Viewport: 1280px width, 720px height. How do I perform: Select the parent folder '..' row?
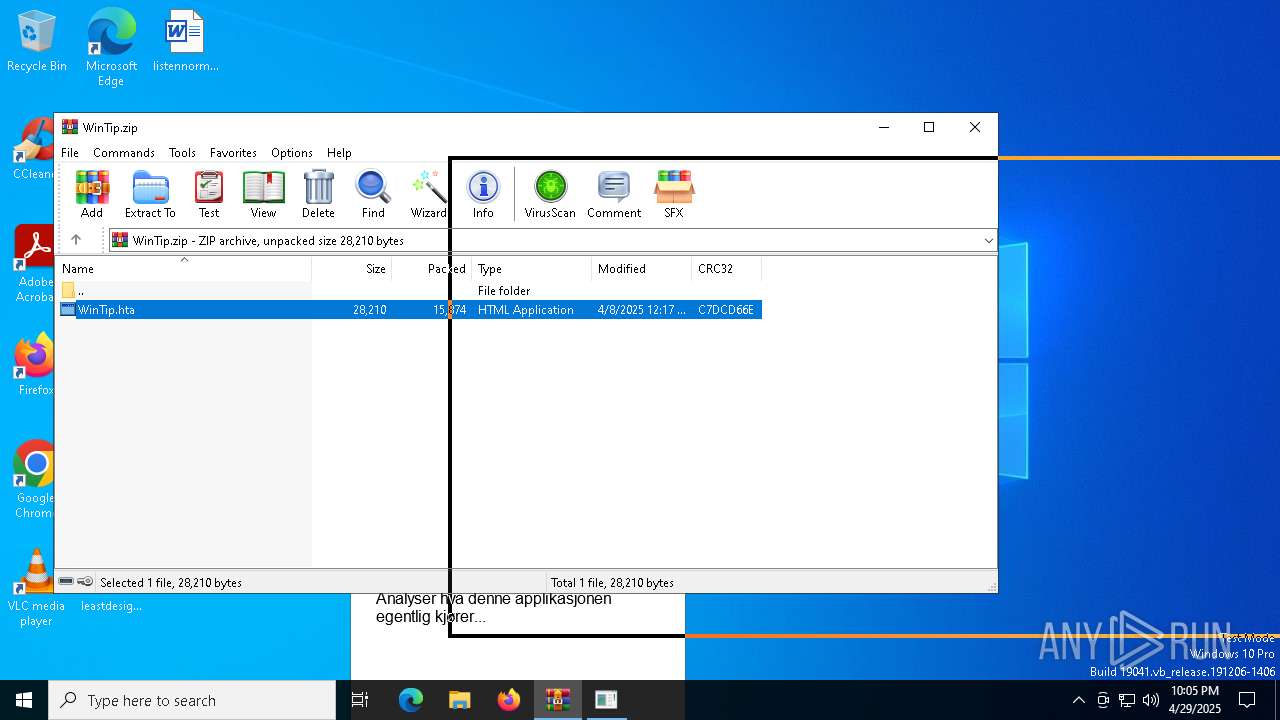410,290
